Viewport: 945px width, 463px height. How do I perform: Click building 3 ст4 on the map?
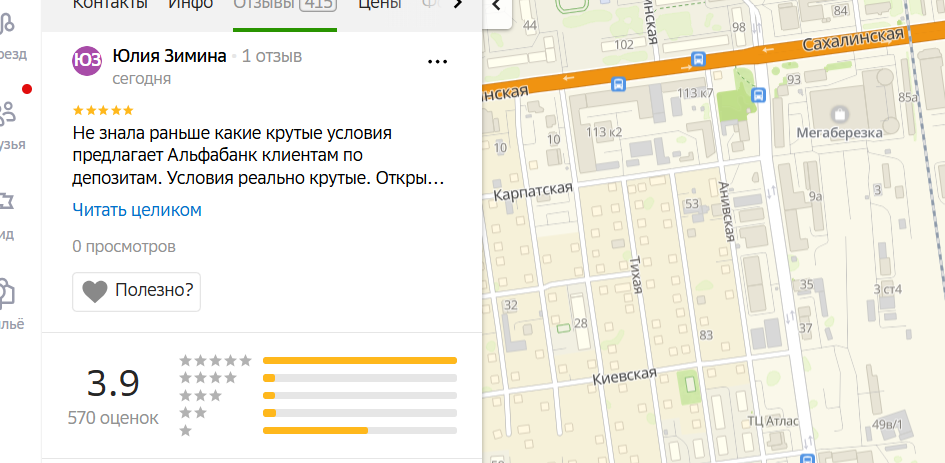[x=888, y=289]
